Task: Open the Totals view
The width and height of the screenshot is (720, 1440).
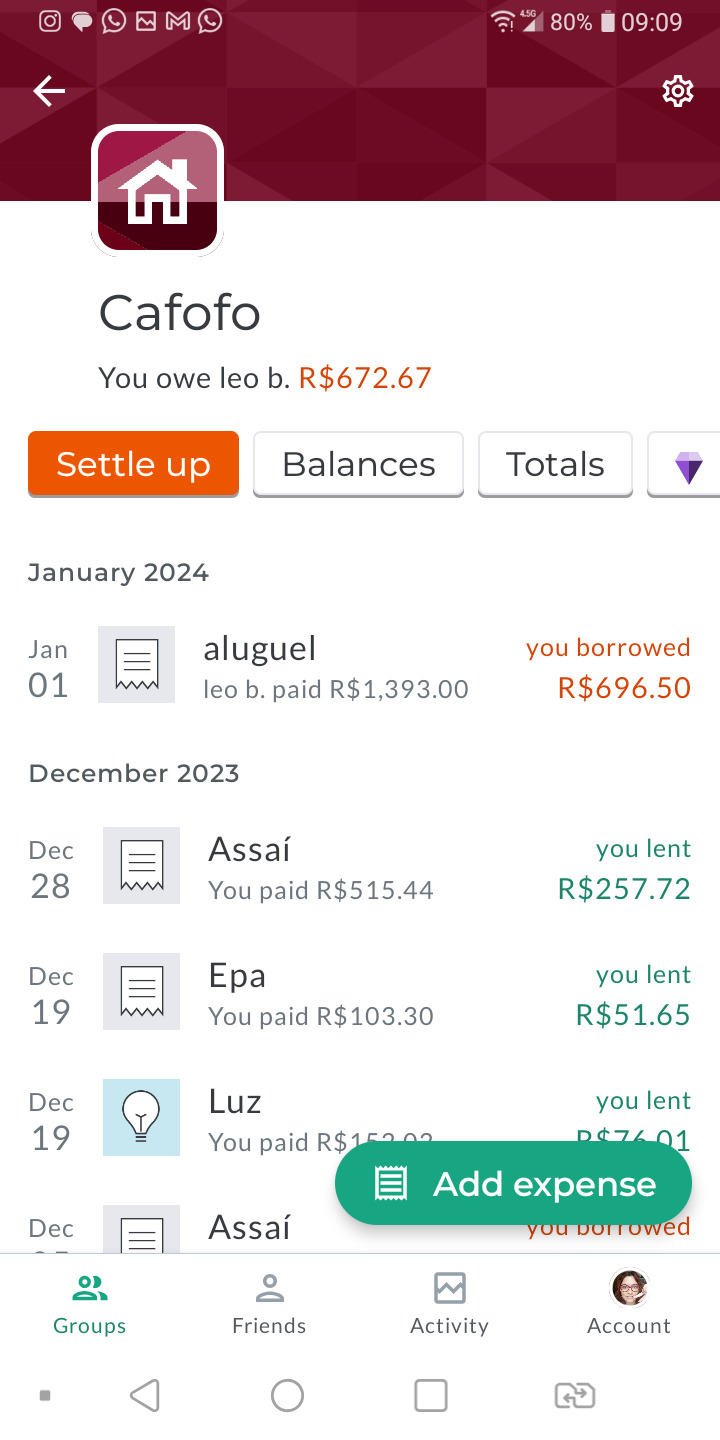Action: coord(555,464)
